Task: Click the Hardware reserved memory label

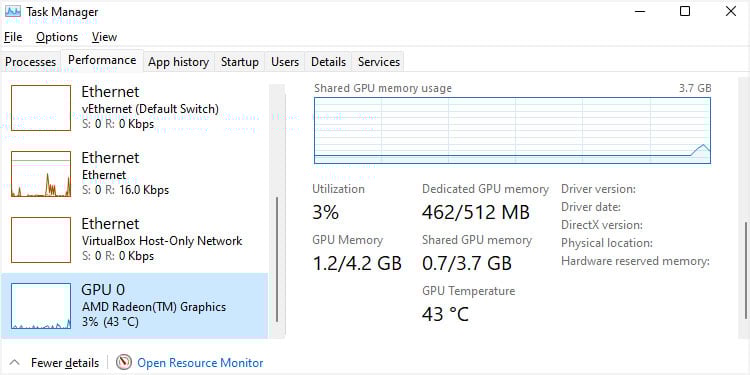Action: click(635, 261)
